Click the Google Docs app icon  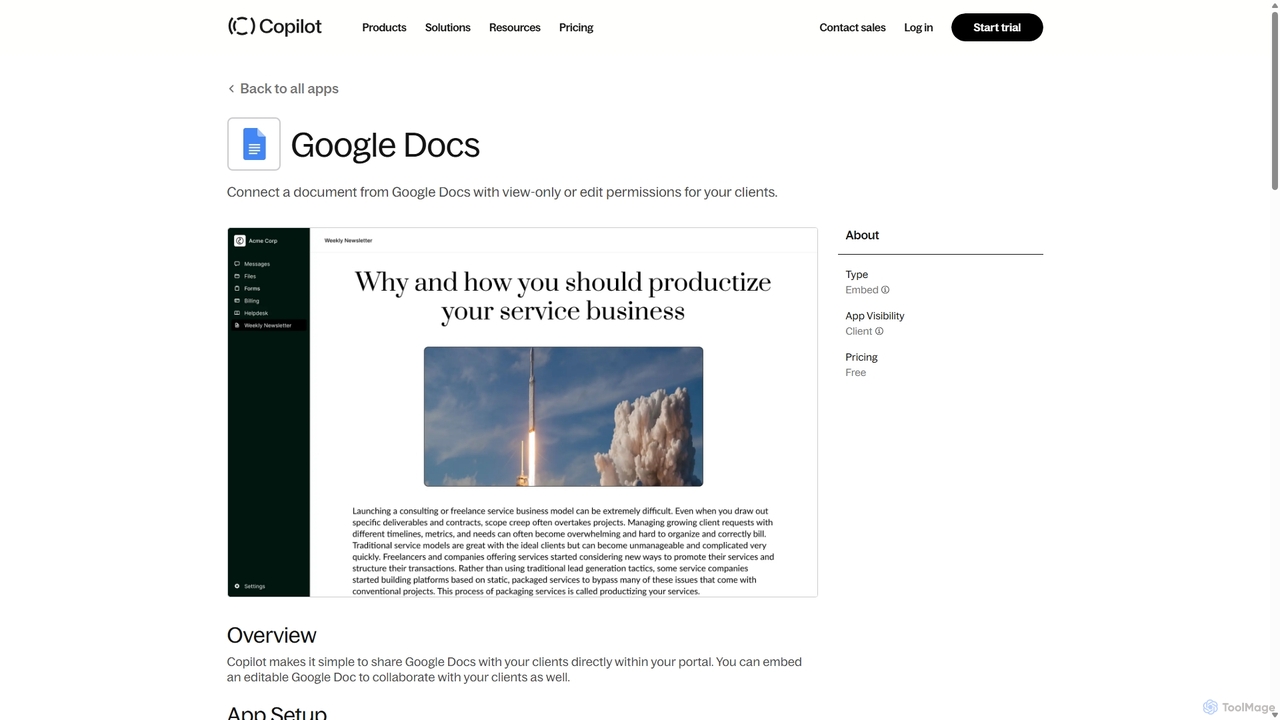pyautogui.click(x=254, y=144)
